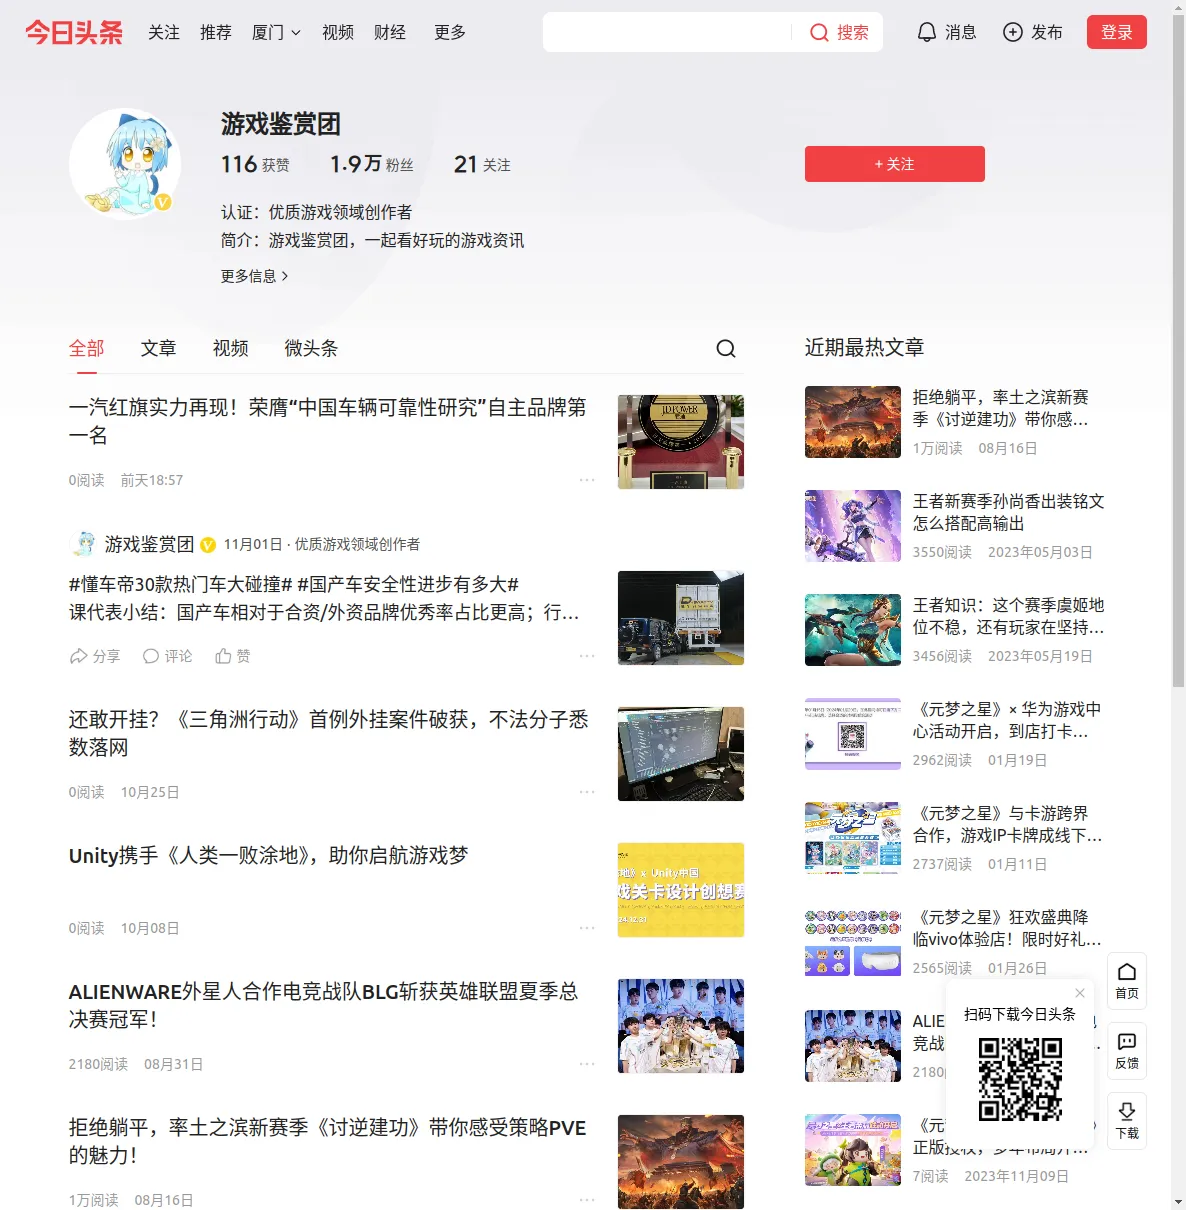Select the 全部 tab
The height and width of the screenshot is (1210, 1186).
(87, 348)
